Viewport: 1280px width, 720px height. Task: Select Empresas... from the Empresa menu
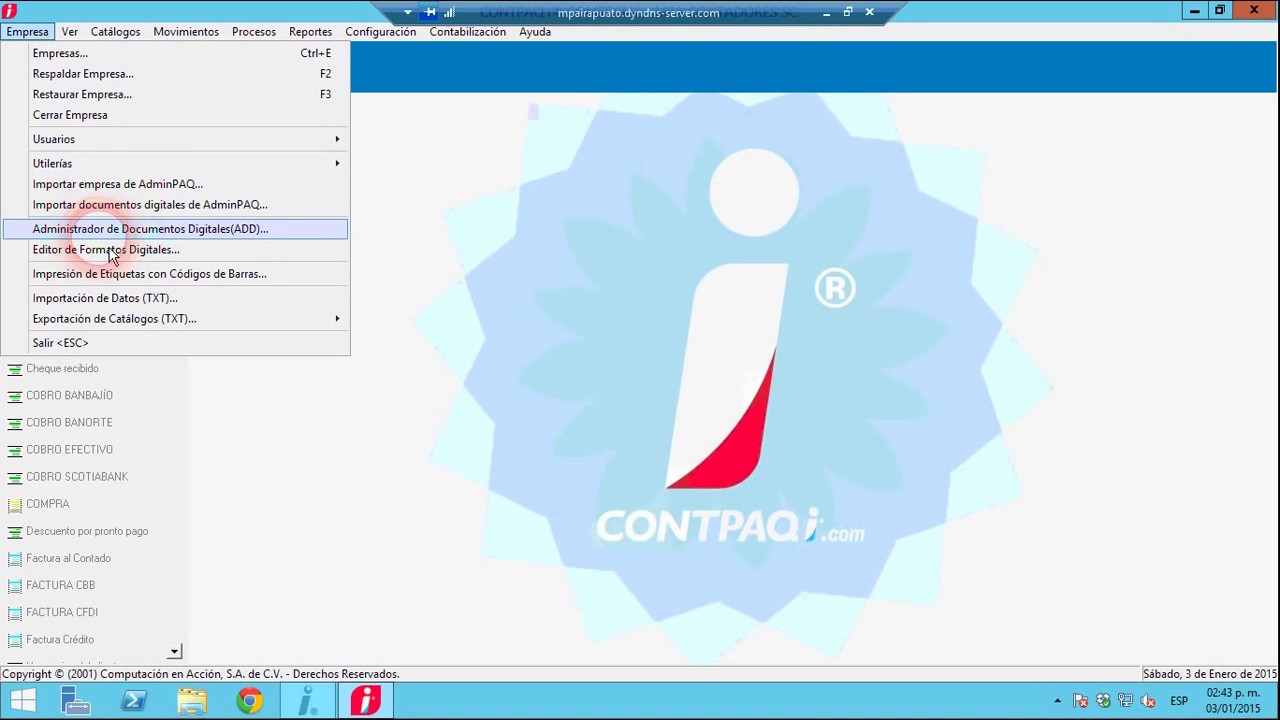click(x=175, y=53)
